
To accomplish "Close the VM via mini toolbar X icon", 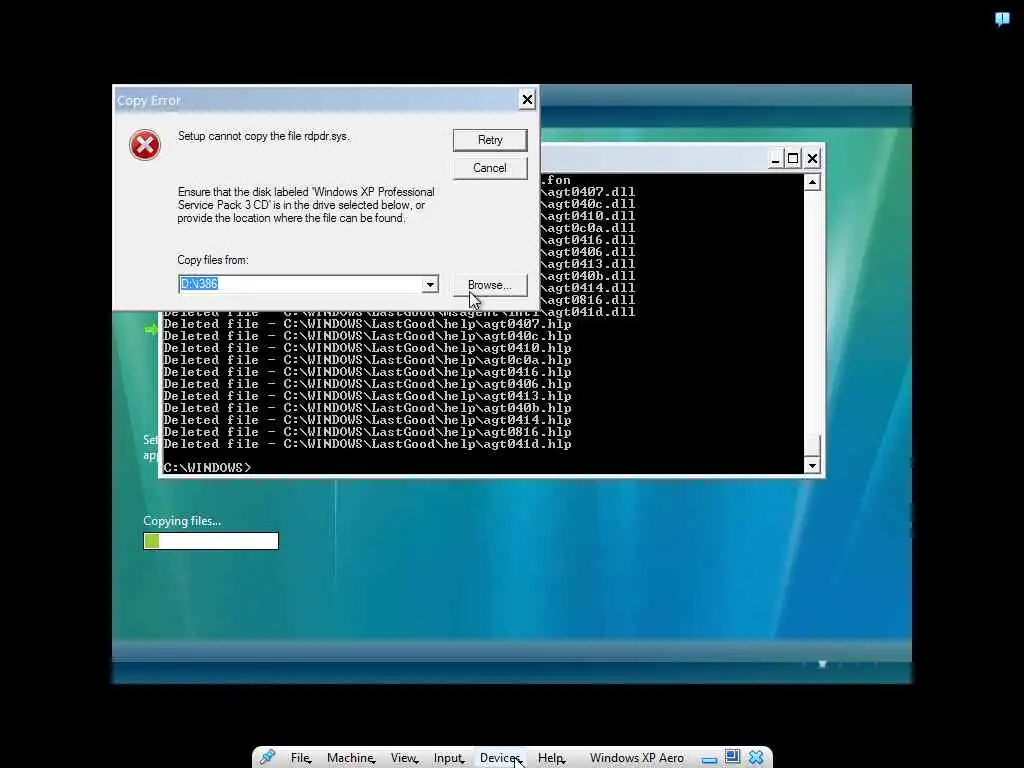I will tap(756, 757).
